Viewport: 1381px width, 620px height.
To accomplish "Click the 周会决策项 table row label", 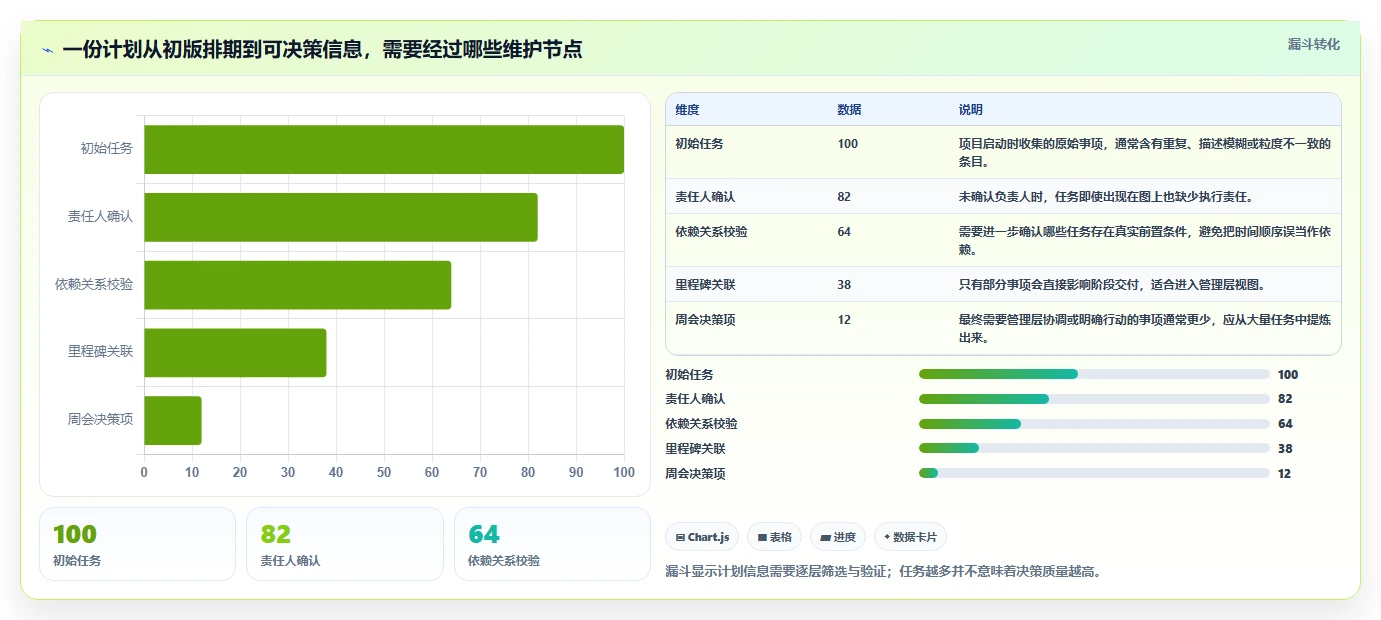I will point(705,320).
